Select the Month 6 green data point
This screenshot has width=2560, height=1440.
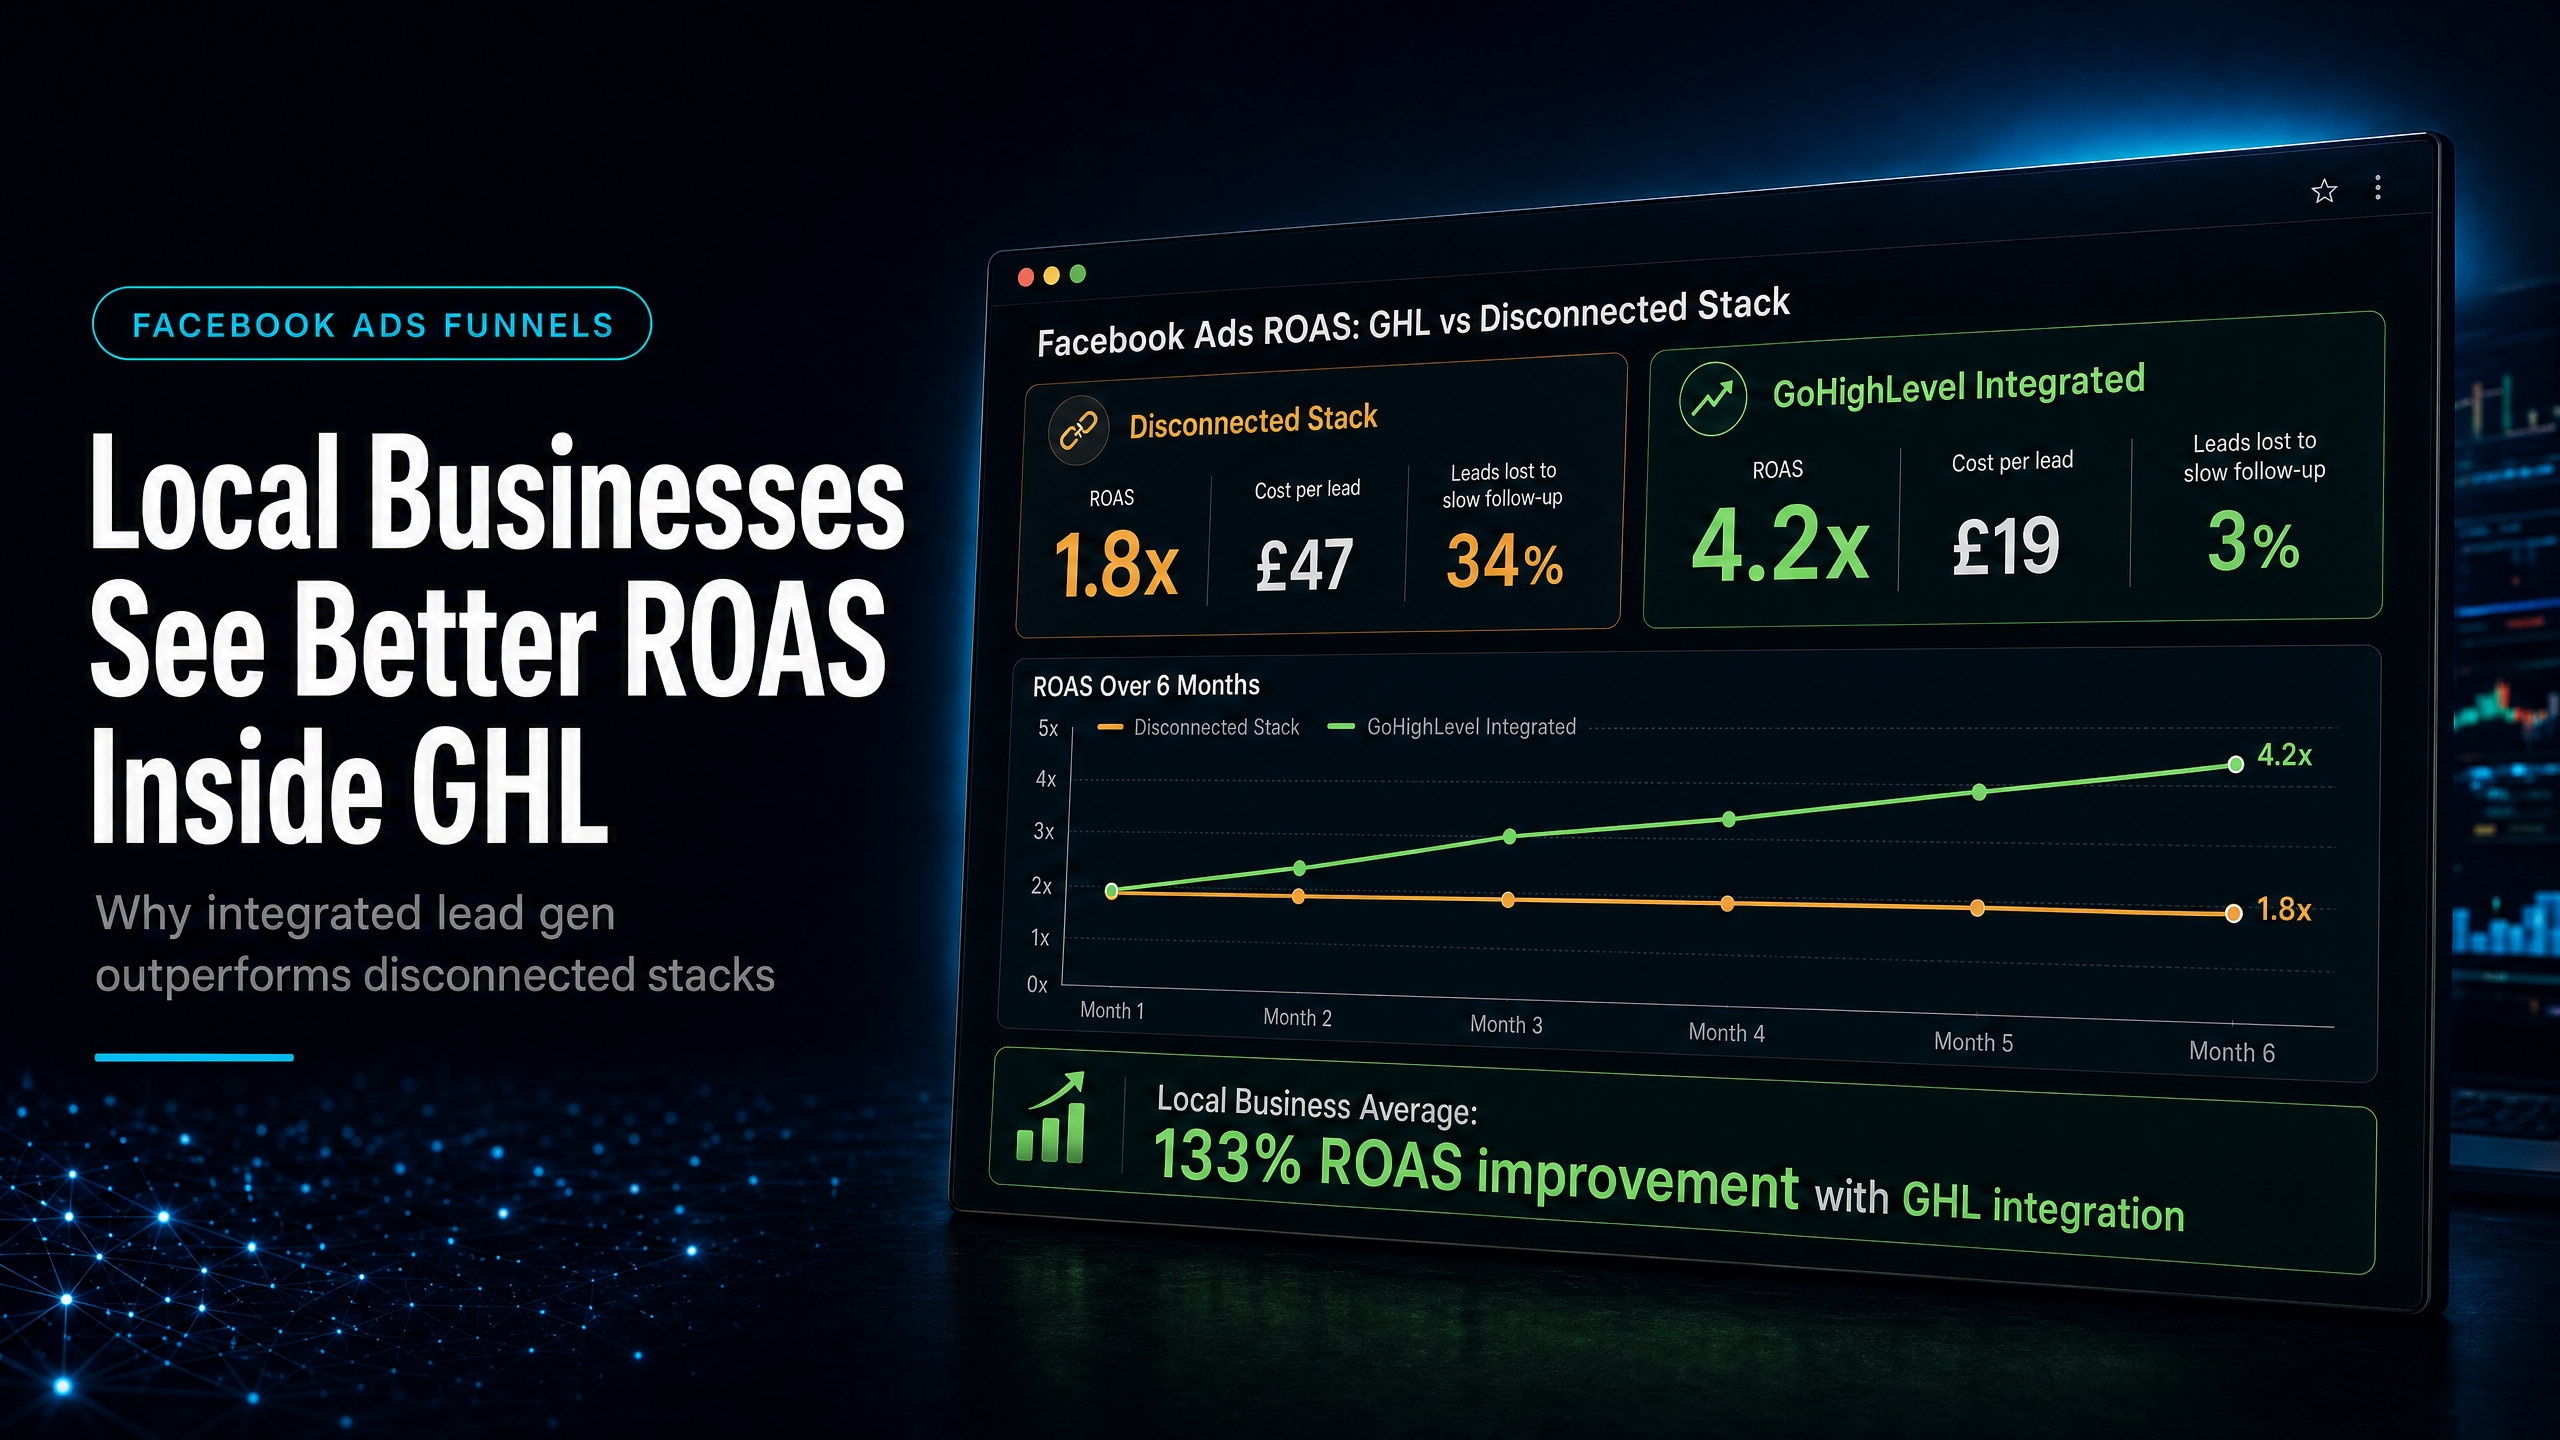click(2236, 765)
